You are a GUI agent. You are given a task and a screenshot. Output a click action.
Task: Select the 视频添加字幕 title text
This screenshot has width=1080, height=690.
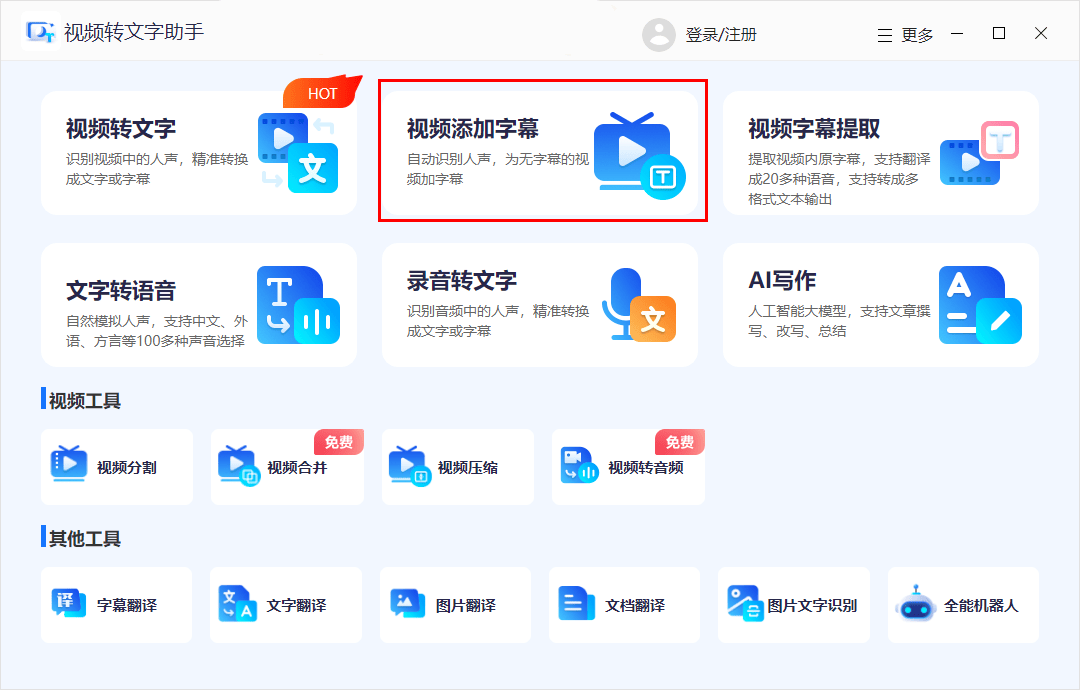click(472, 129)
